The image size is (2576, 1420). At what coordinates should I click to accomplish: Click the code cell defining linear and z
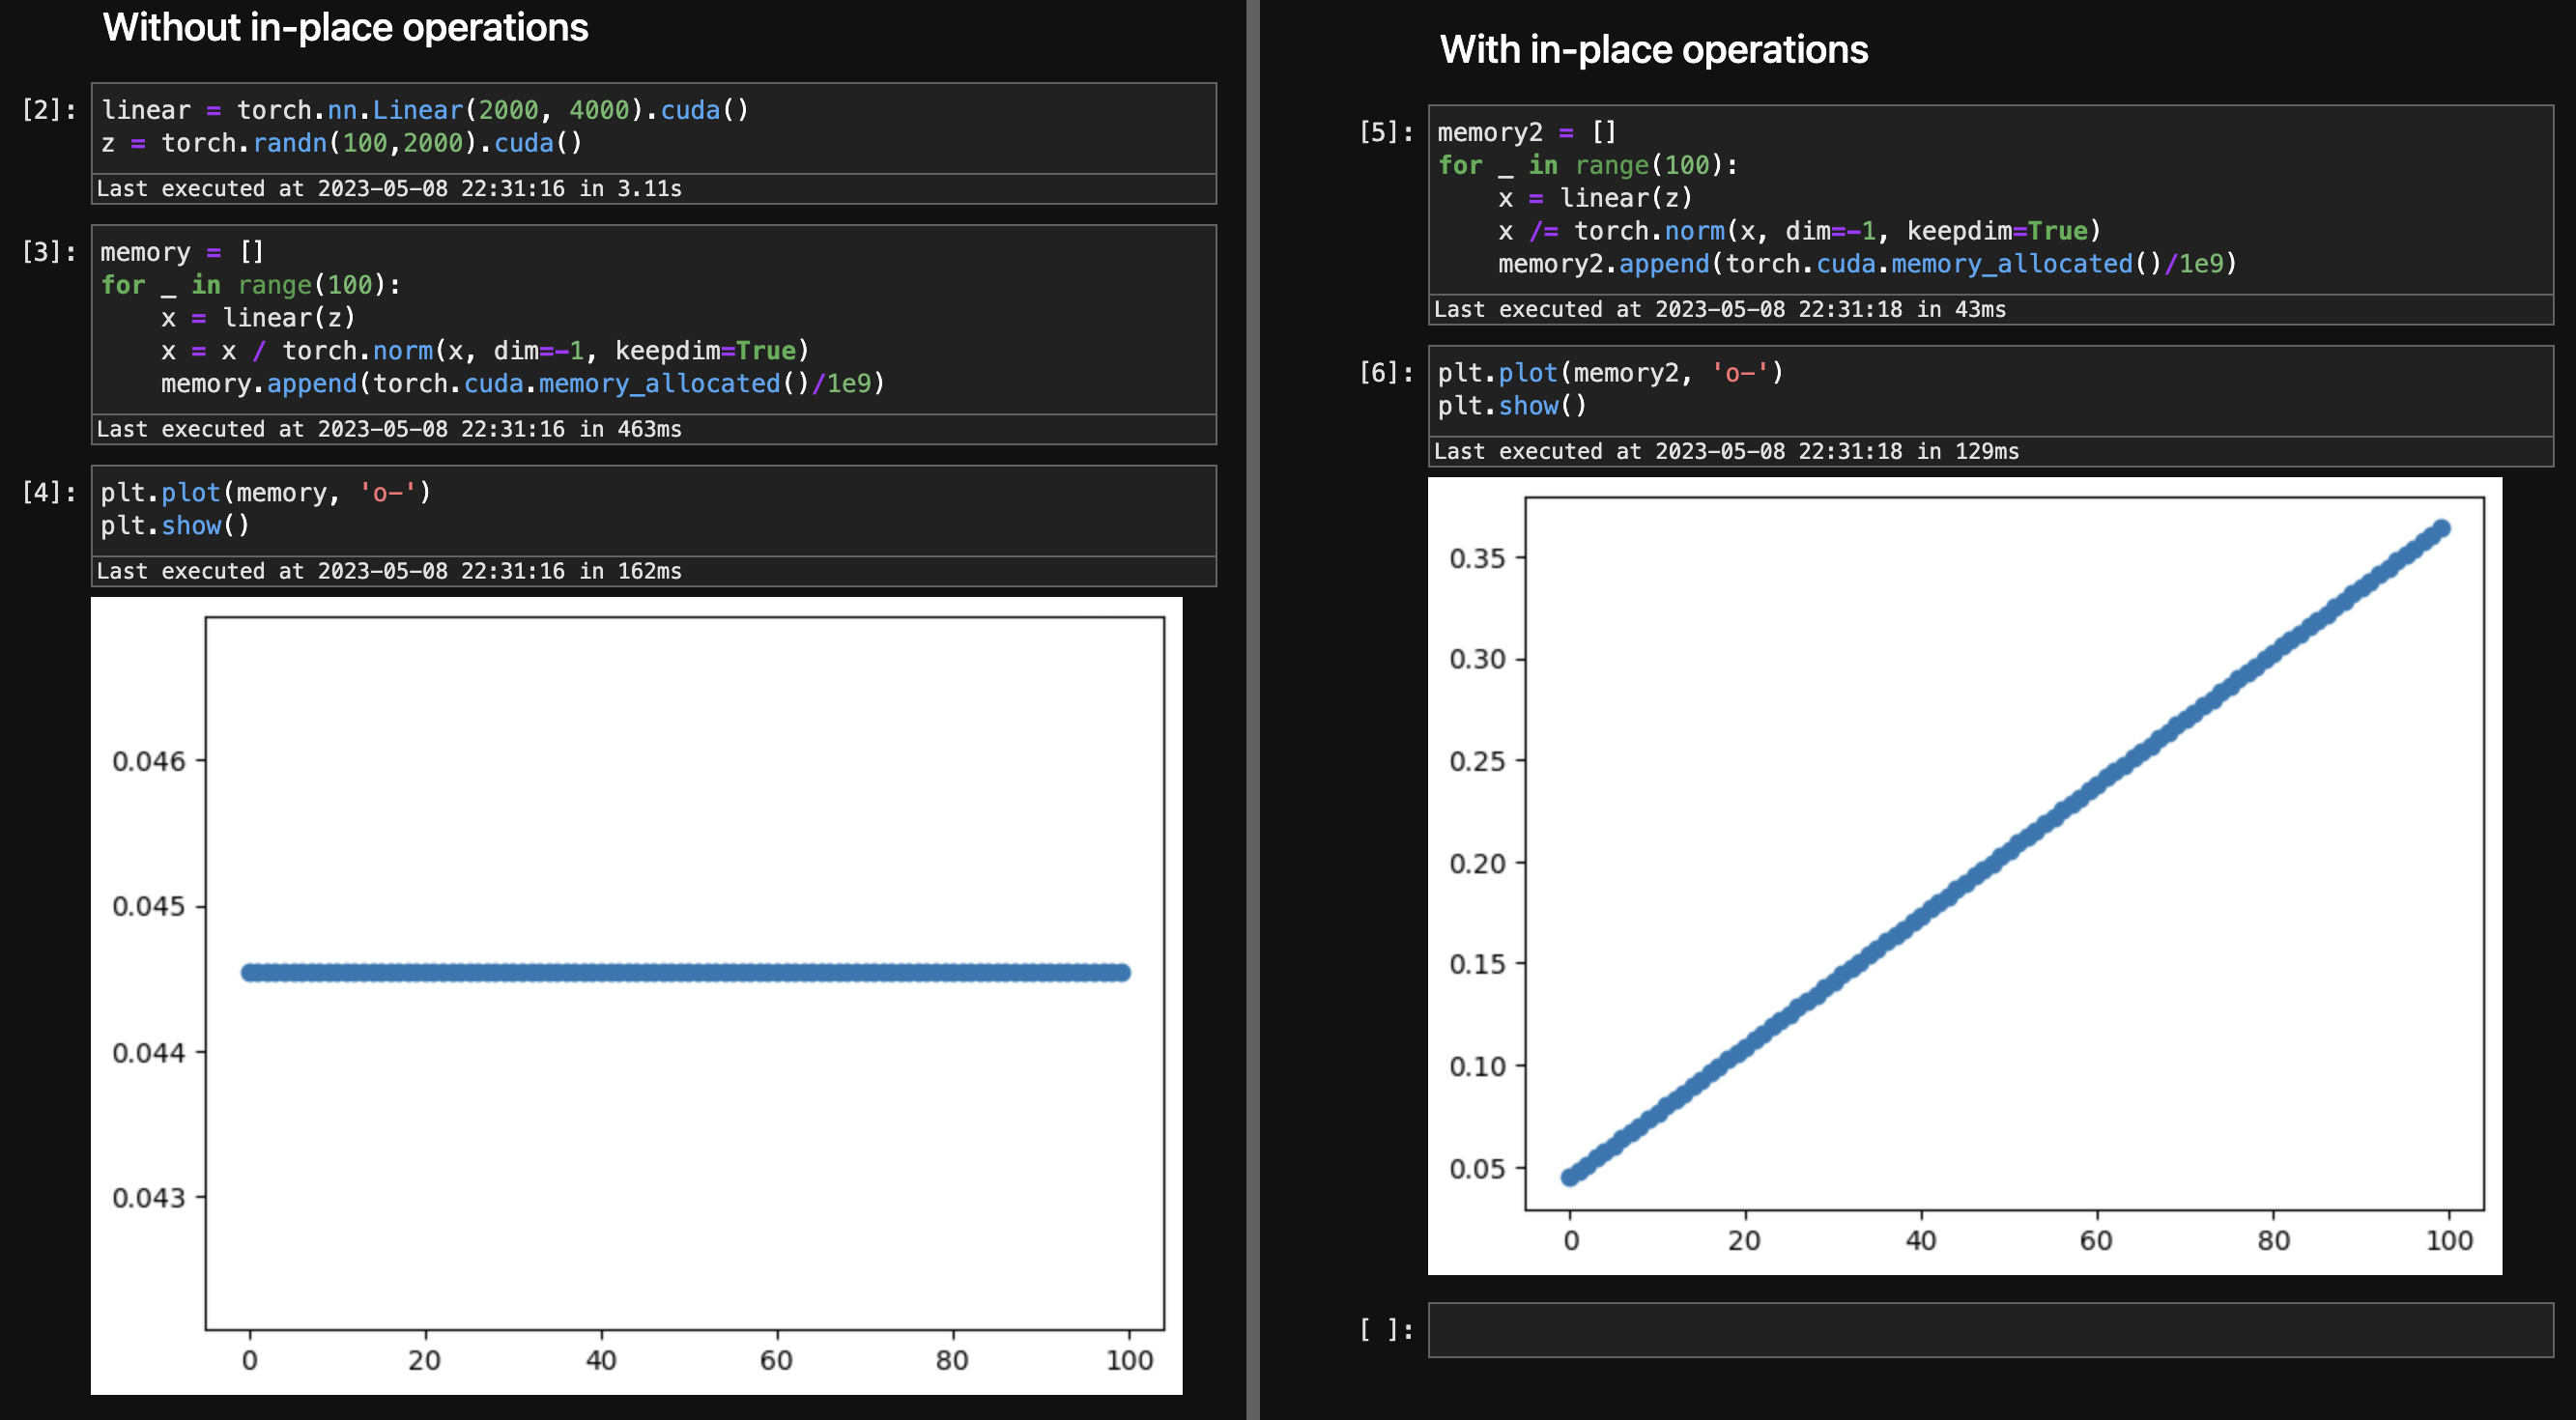click(654, 128)
